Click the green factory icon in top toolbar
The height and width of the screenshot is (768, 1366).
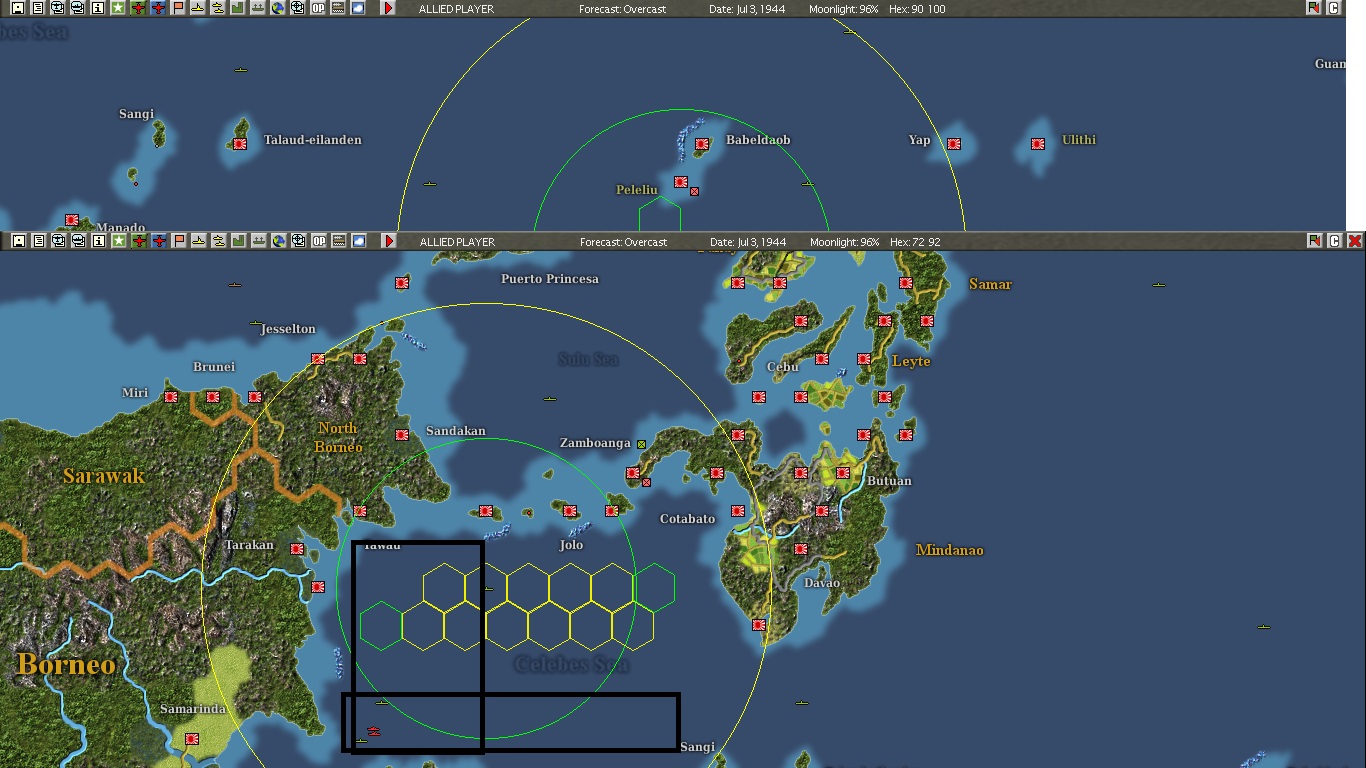pyautogui.click(x=238, y=8)
